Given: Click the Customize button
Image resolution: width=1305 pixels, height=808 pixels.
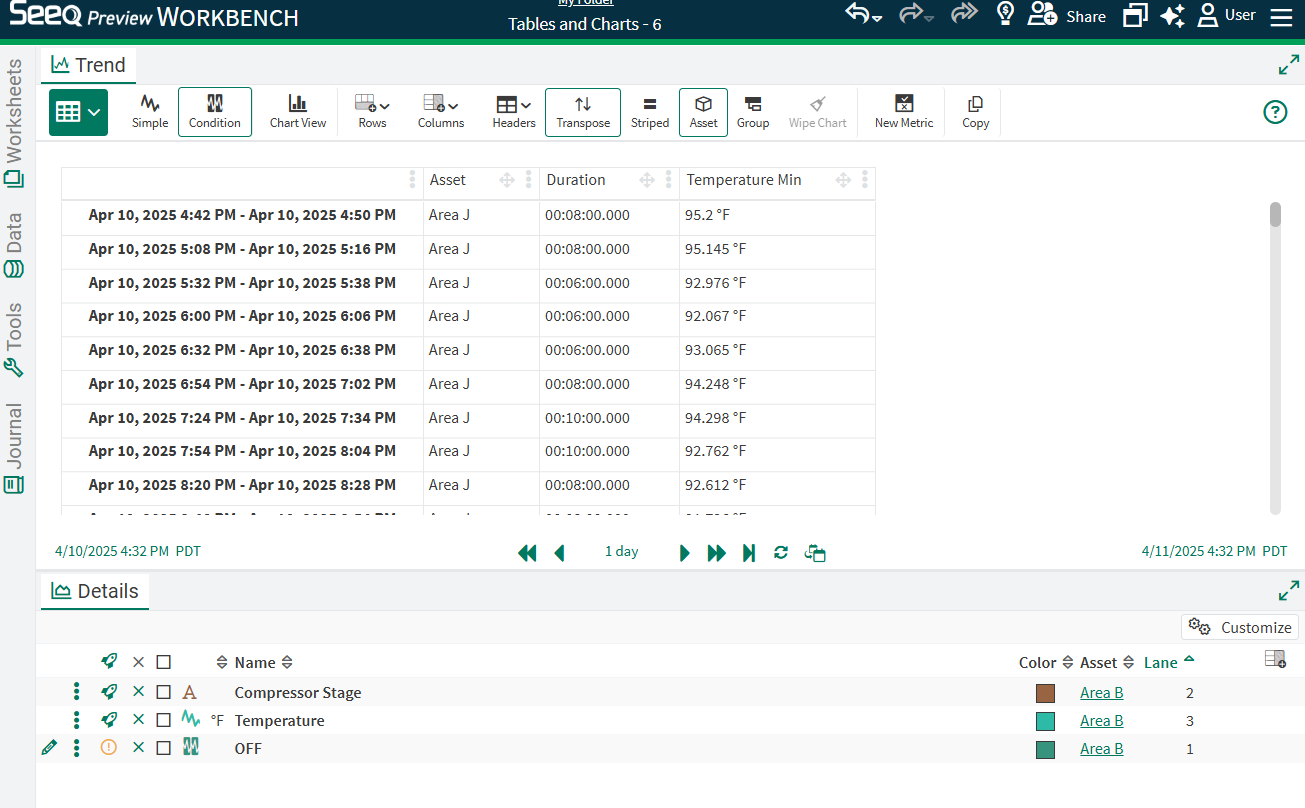Looking at the screenshot, I should pyautogui.click(x=1240, y=627).
